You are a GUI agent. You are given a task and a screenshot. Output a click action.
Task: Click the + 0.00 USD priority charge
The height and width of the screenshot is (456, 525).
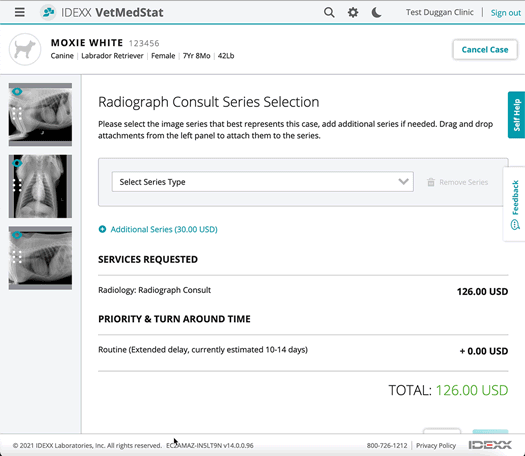click(484, 351)
